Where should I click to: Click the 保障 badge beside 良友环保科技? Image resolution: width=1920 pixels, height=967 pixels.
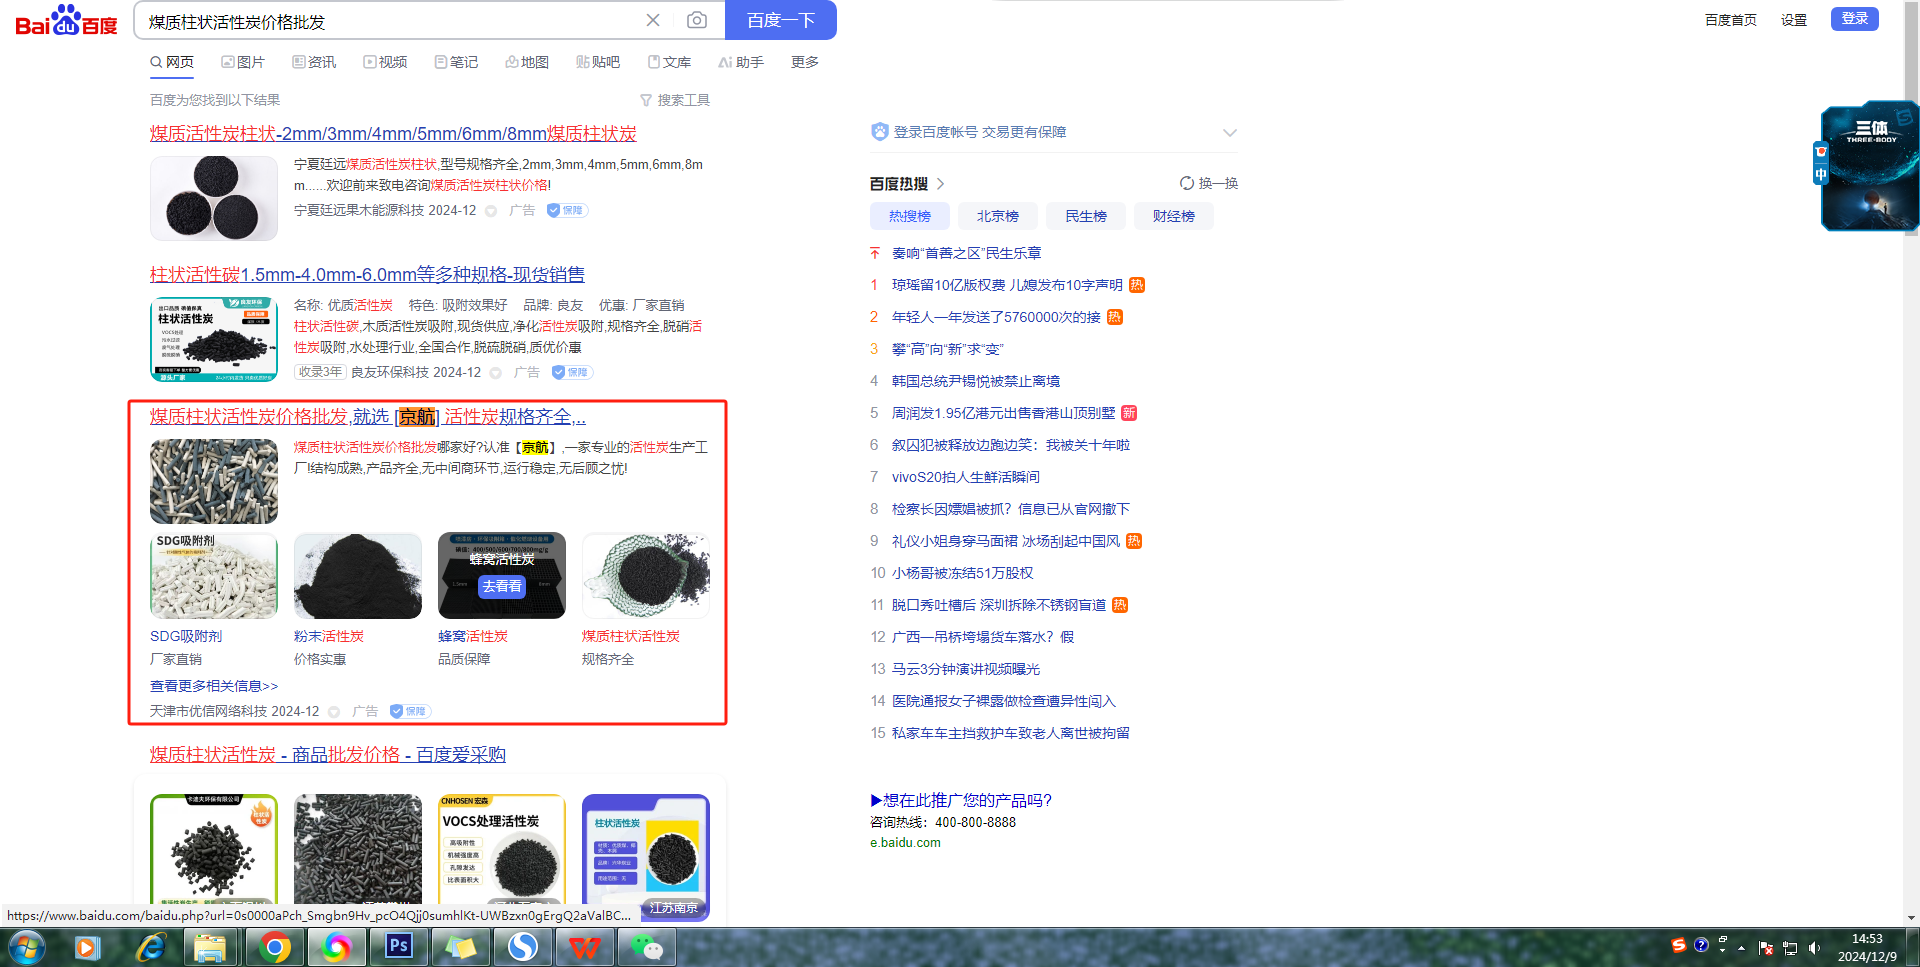pos(572,372)
